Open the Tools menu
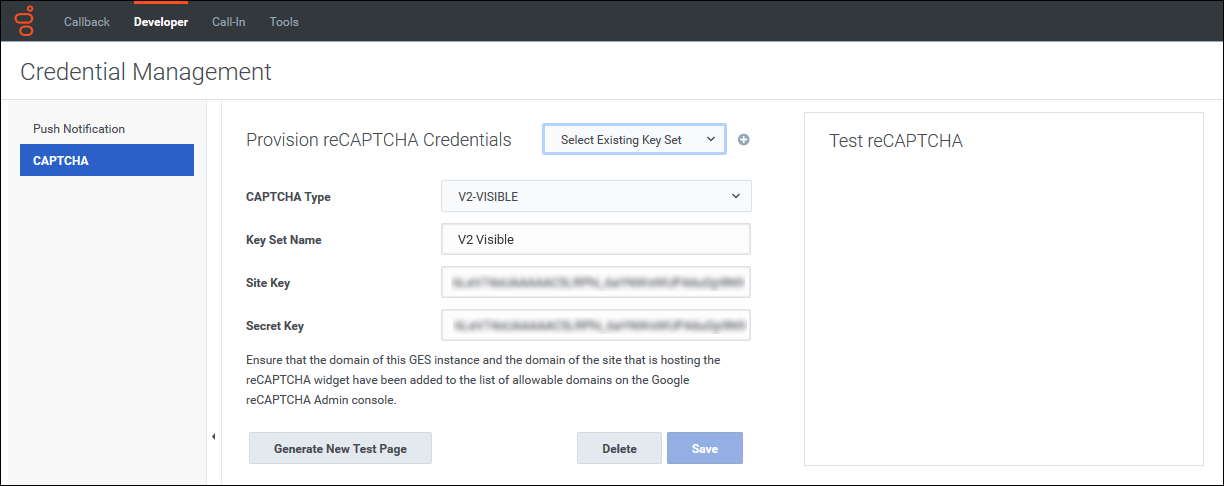Screen dimensions: 1224x486 (x=284, y=22)
